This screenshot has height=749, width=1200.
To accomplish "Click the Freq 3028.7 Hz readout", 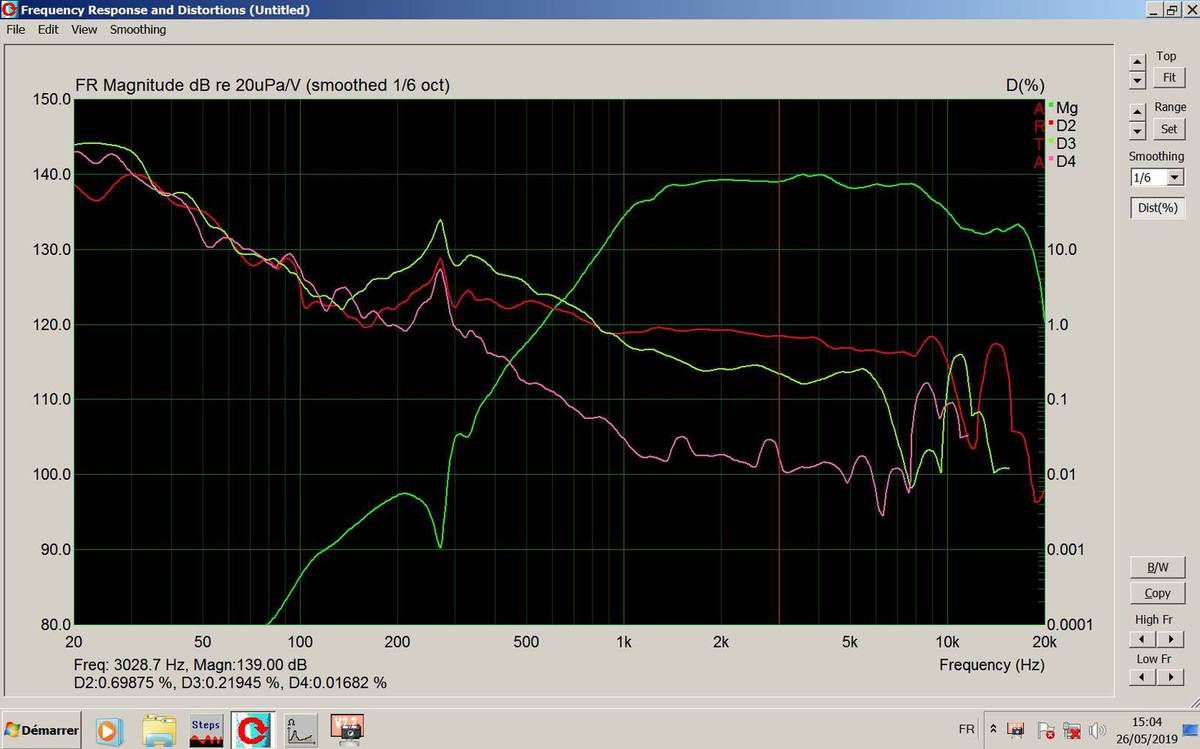I will coord(190,665).
